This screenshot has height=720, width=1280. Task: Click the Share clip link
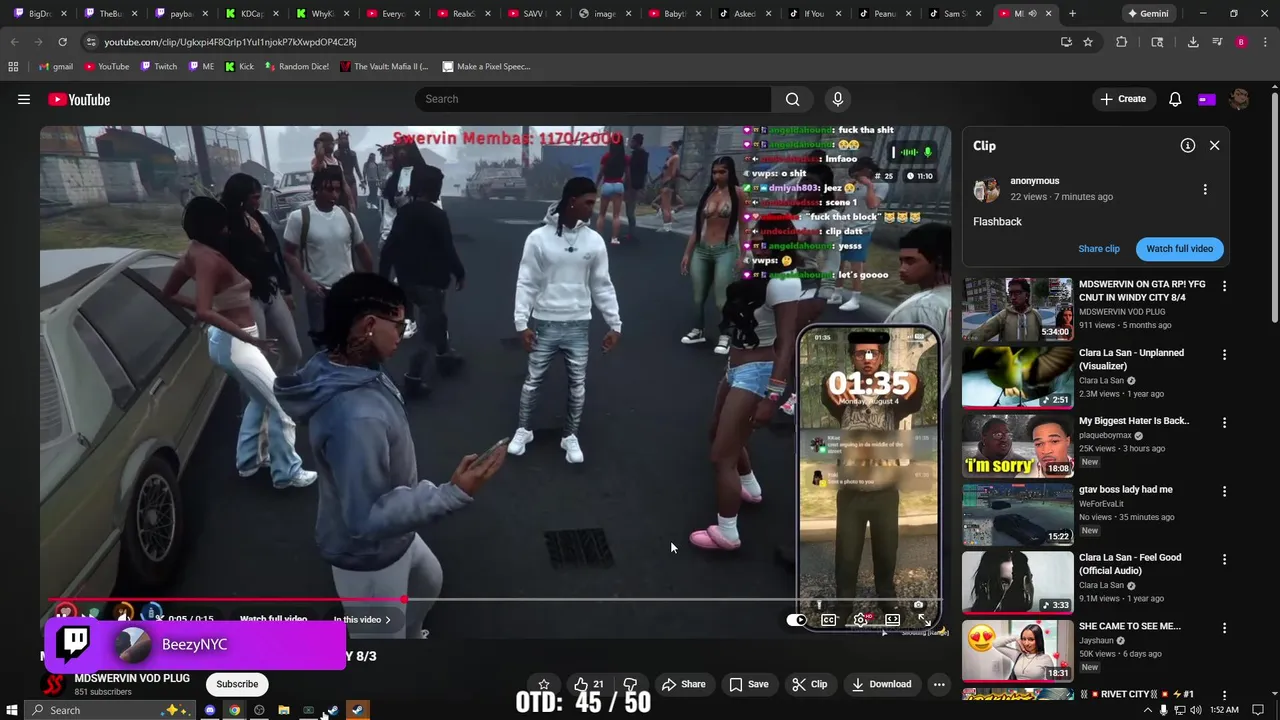(x=1099, y=249)
